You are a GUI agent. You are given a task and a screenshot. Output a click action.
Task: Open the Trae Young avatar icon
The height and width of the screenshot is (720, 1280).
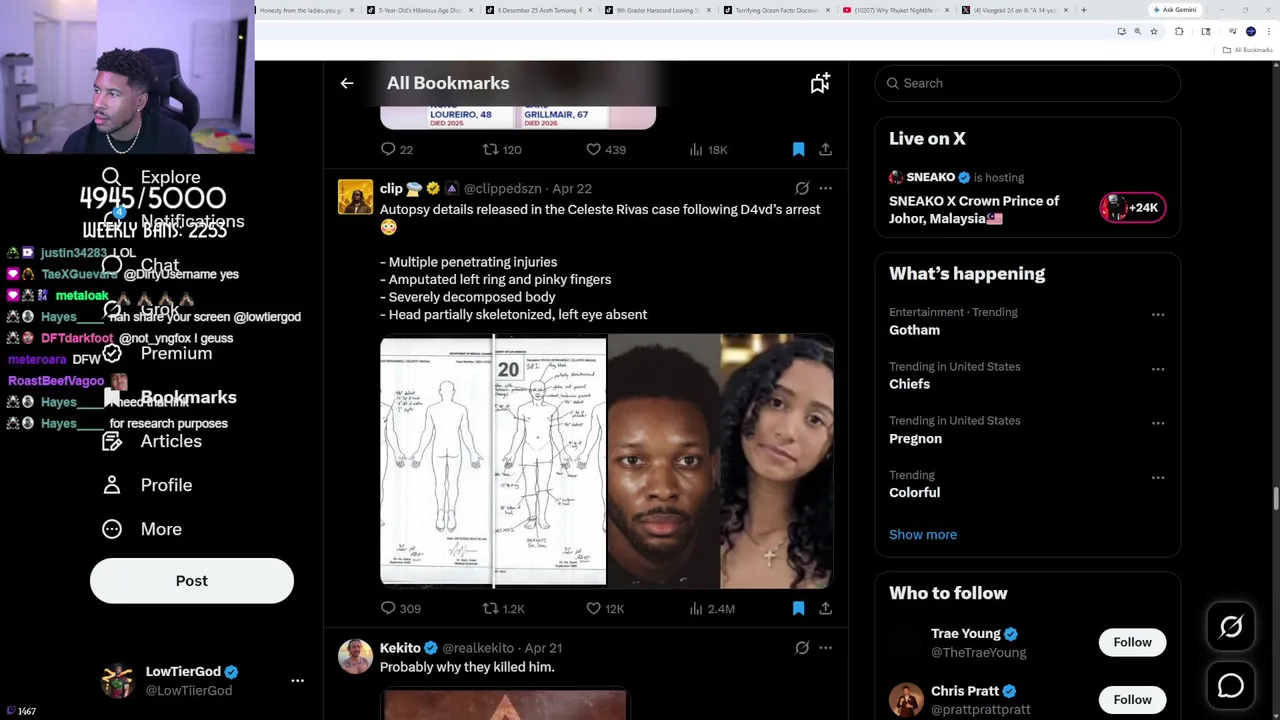906,642
